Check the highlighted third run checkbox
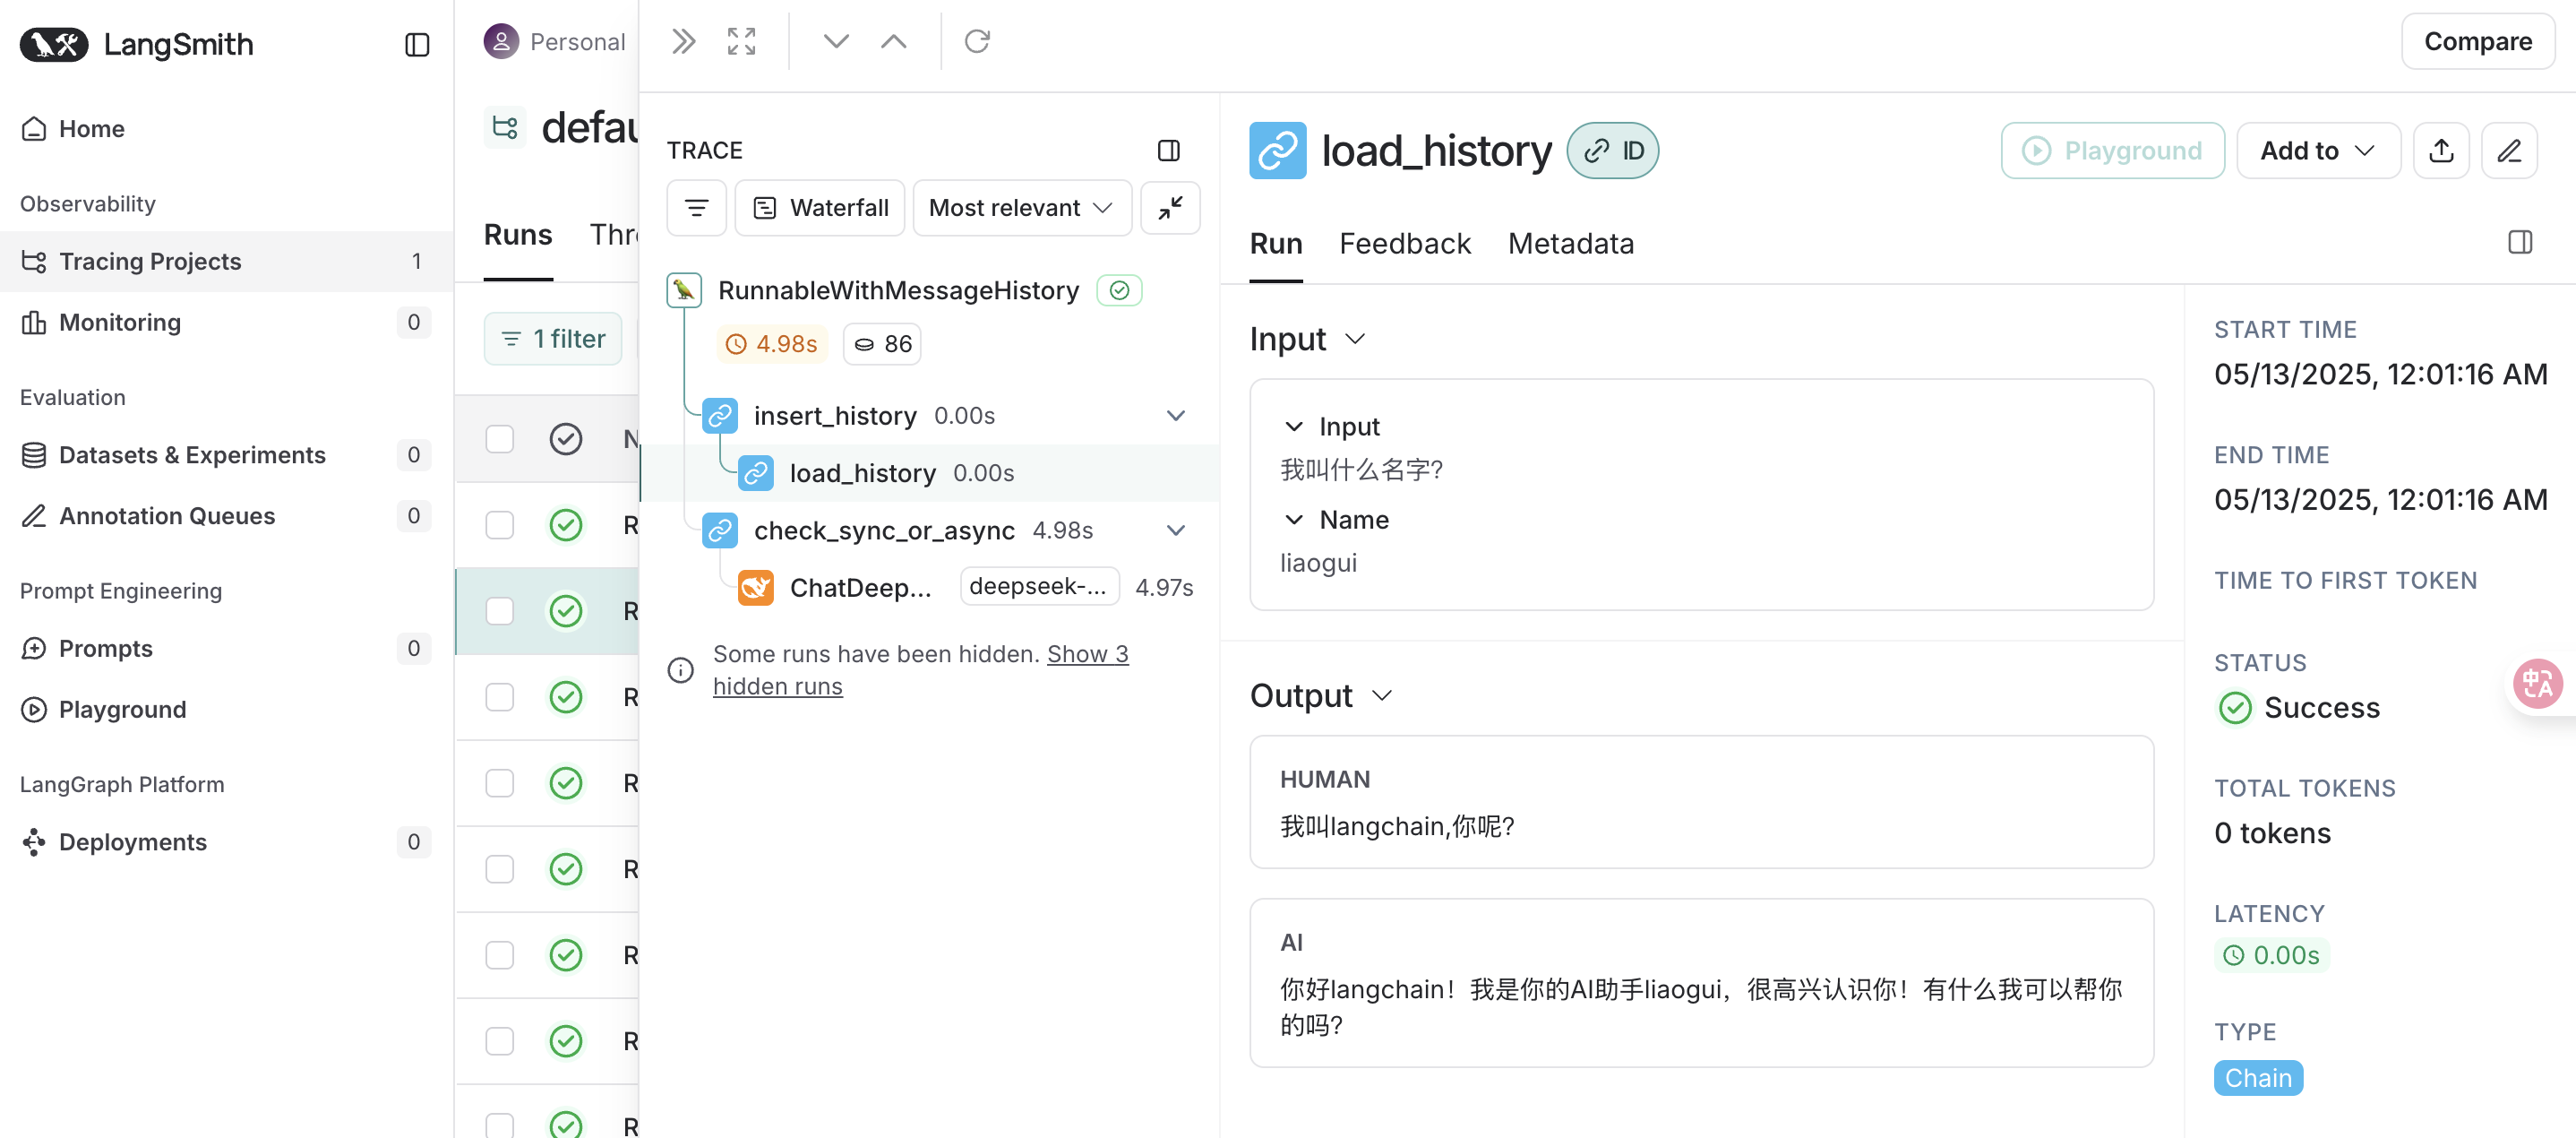 coord(499,611)
